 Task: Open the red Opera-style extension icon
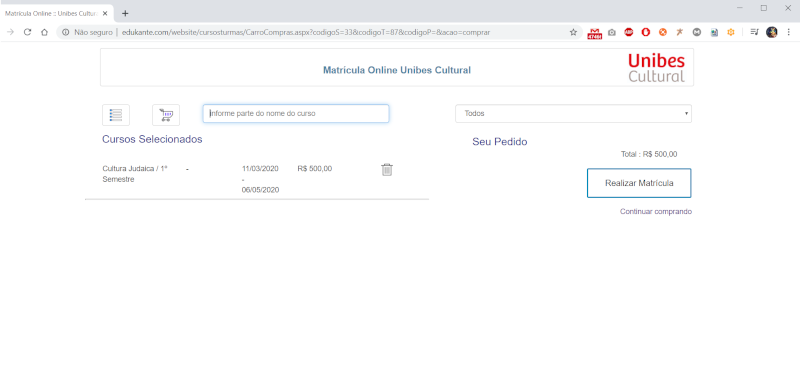(x=645, y=32)
